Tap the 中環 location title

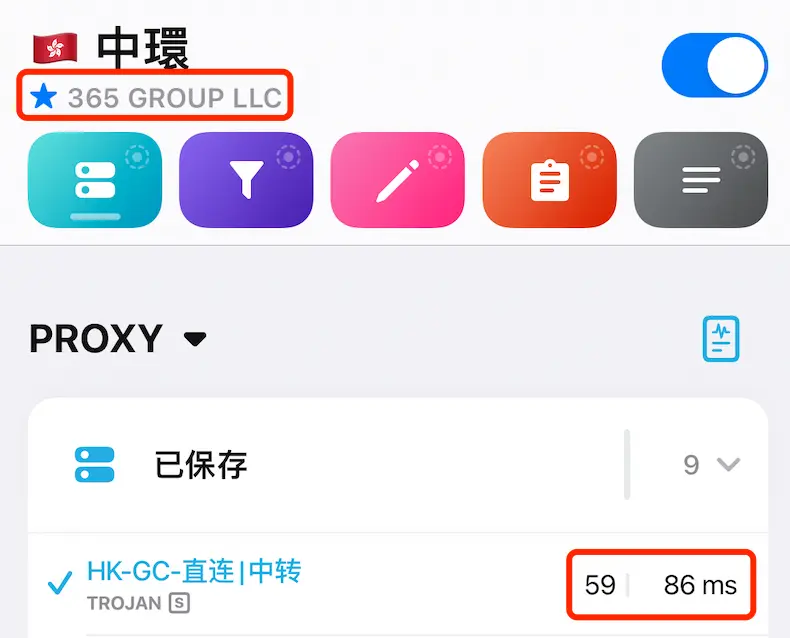point(143,48)
